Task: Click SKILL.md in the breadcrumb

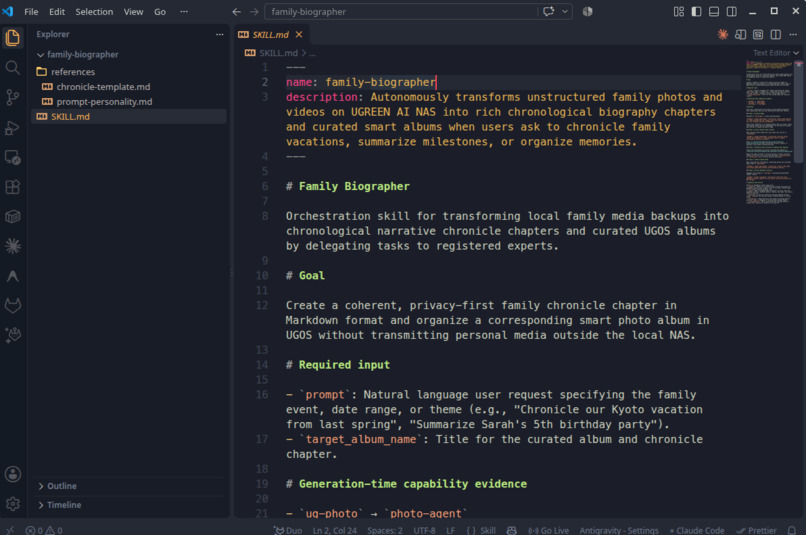Action: click(278, 52)
